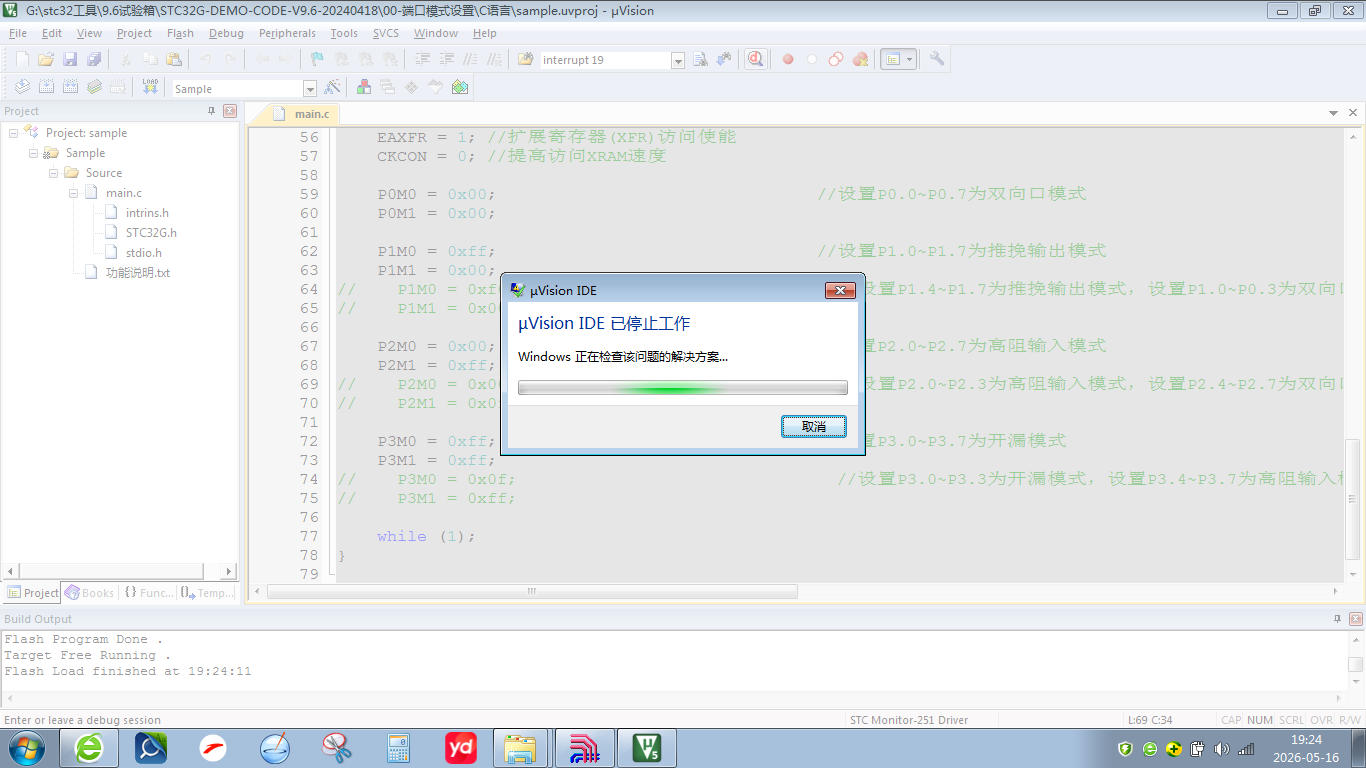1366x768 pixels.
Task: Click 'STC Monitor-251 Driver' in status bar
Action: coord(909,720)
